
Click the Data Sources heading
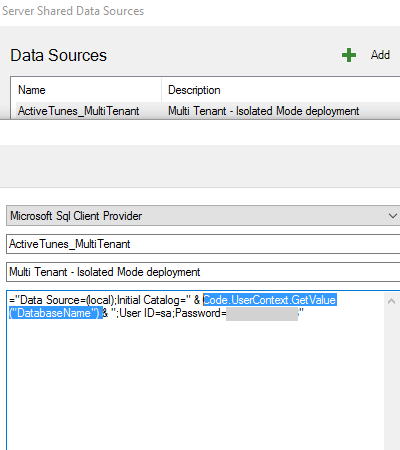pos(58,55)
